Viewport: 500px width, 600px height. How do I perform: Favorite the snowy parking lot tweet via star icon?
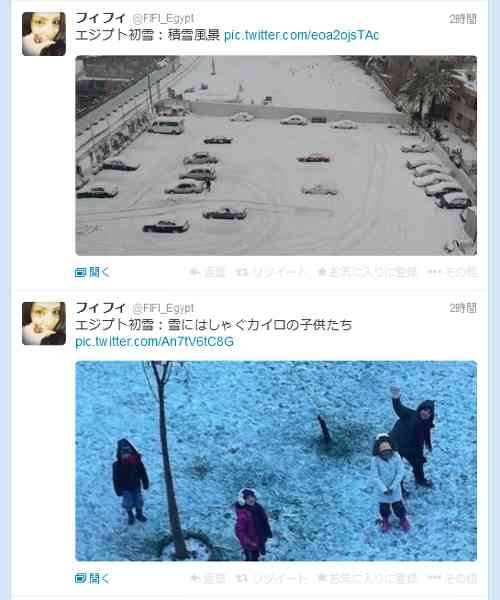[367, 272]
